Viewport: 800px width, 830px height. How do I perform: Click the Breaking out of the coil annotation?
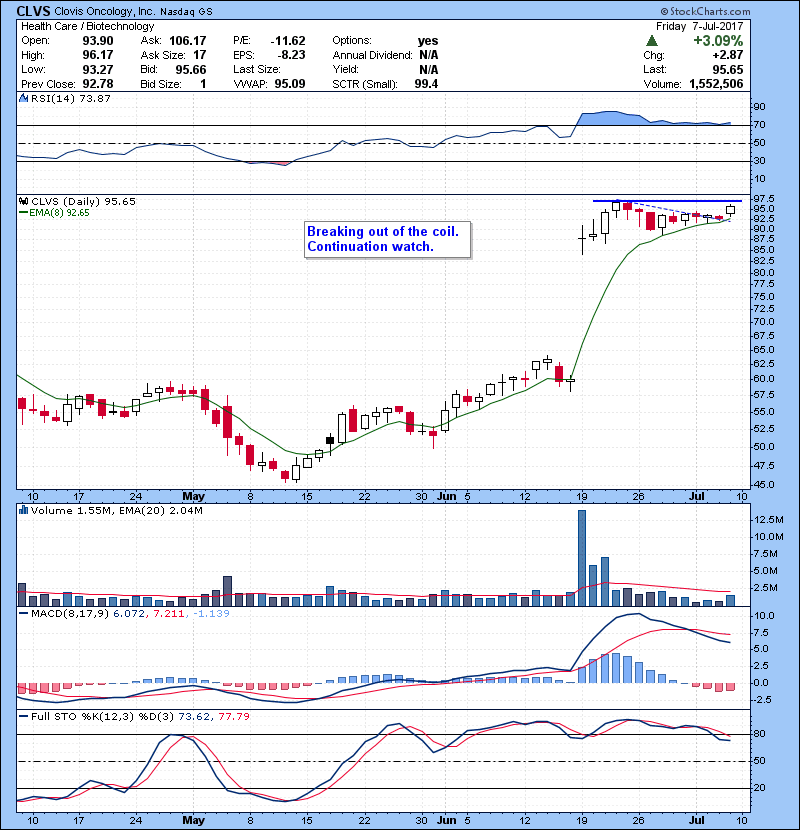click(388, 239)
